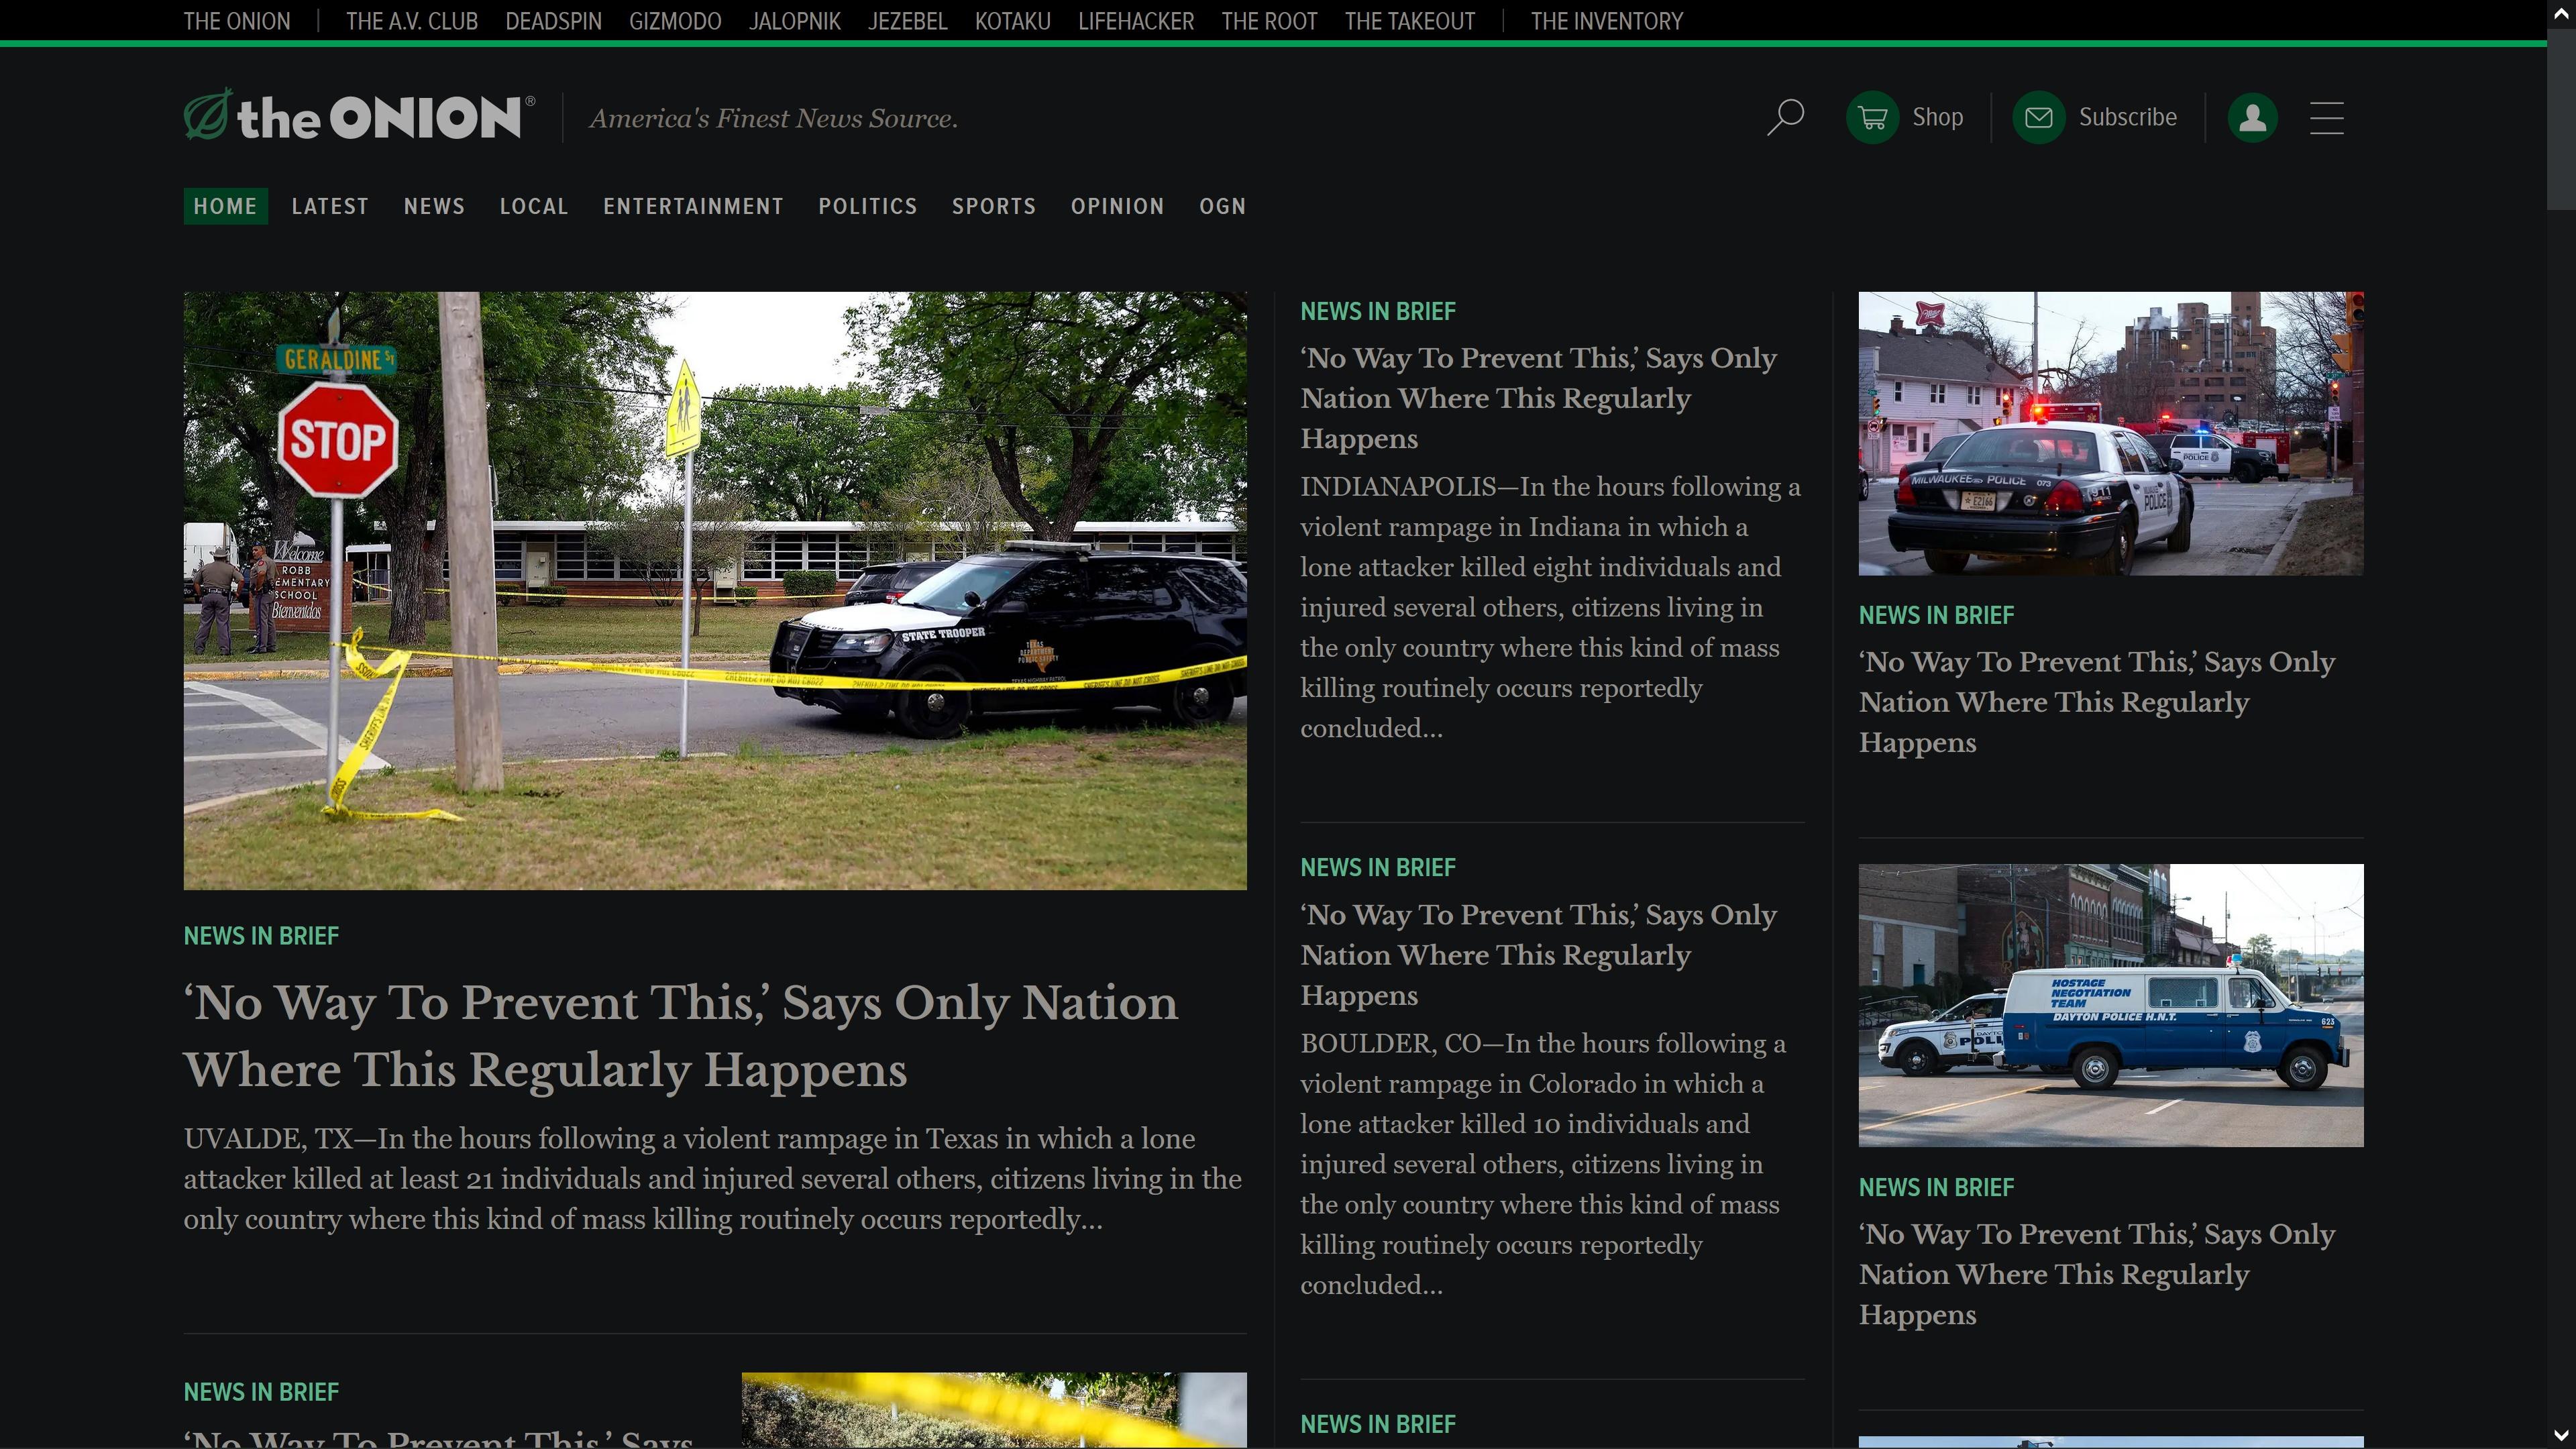Click the Subscribe text link
The height and width of the screenshot is (1449, 2576).
(2127, 117)
